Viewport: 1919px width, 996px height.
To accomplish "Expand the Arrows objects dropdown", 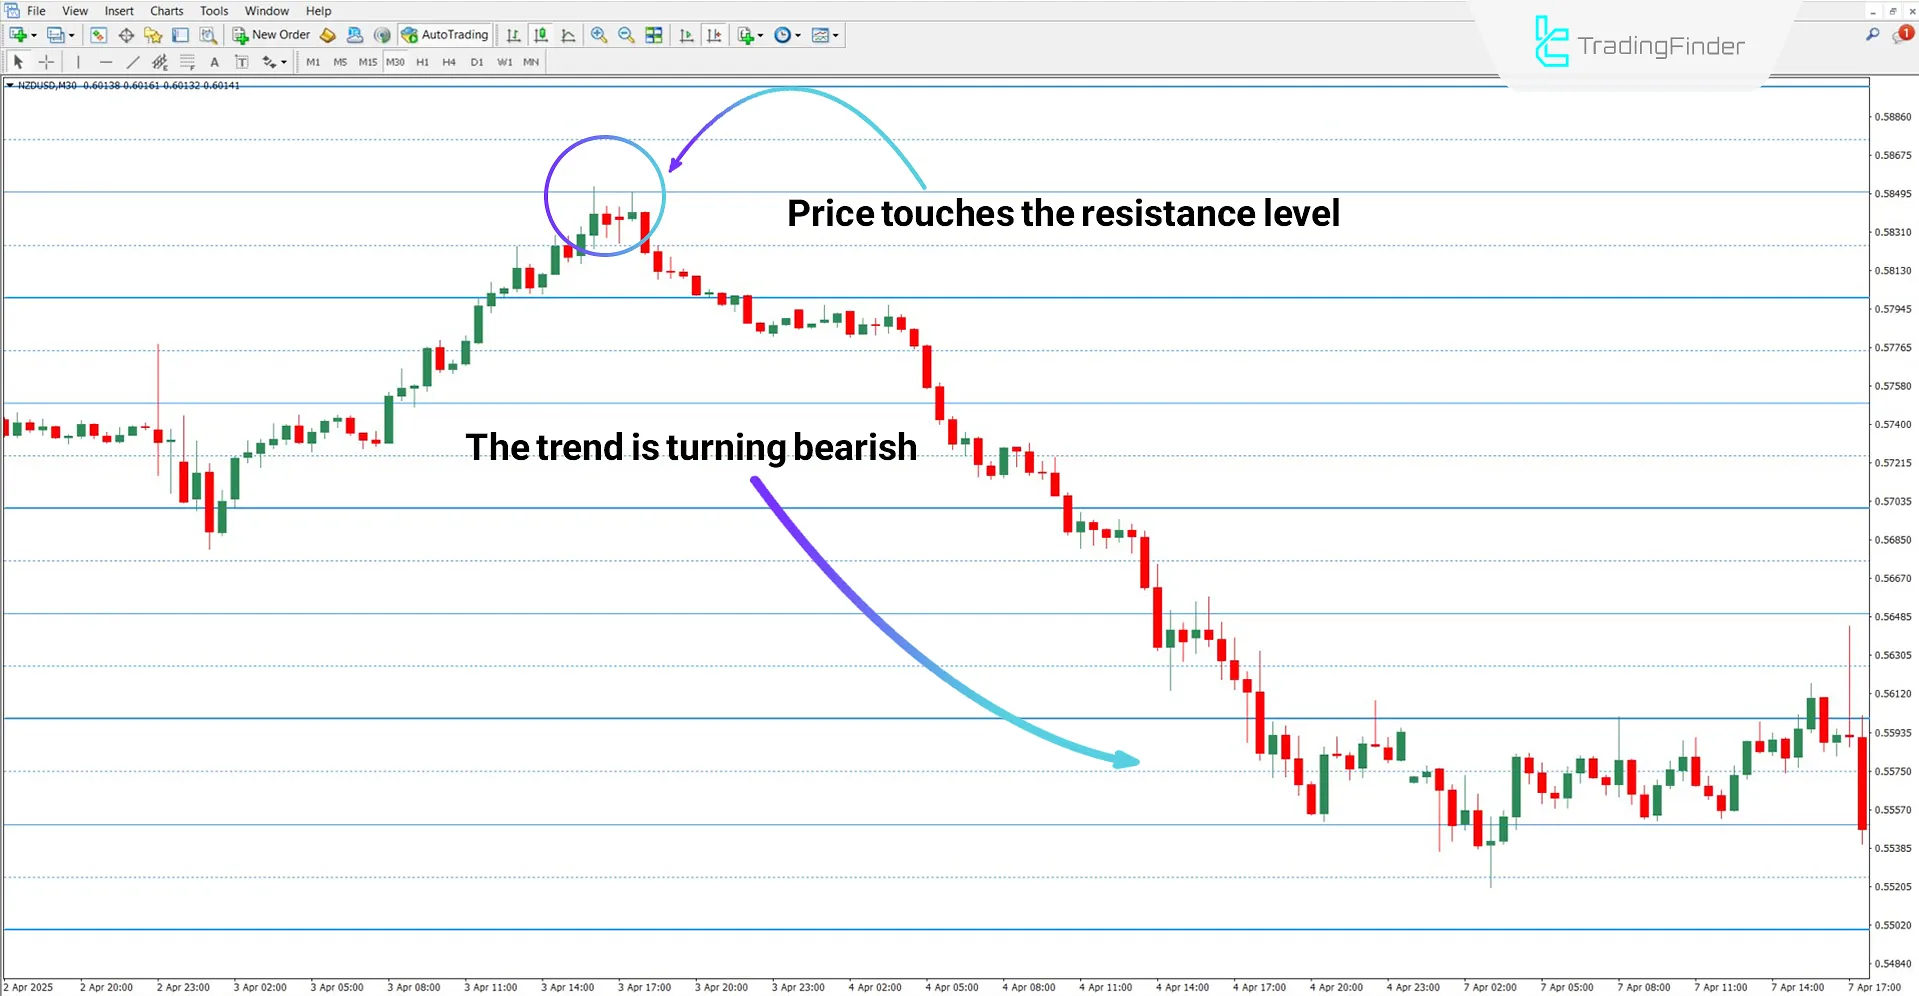I will tap(284, 62).
